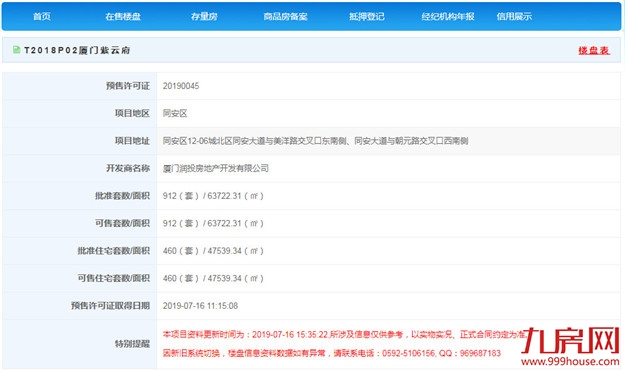Click the red 楼盘表 link

(x=594, y=50)
